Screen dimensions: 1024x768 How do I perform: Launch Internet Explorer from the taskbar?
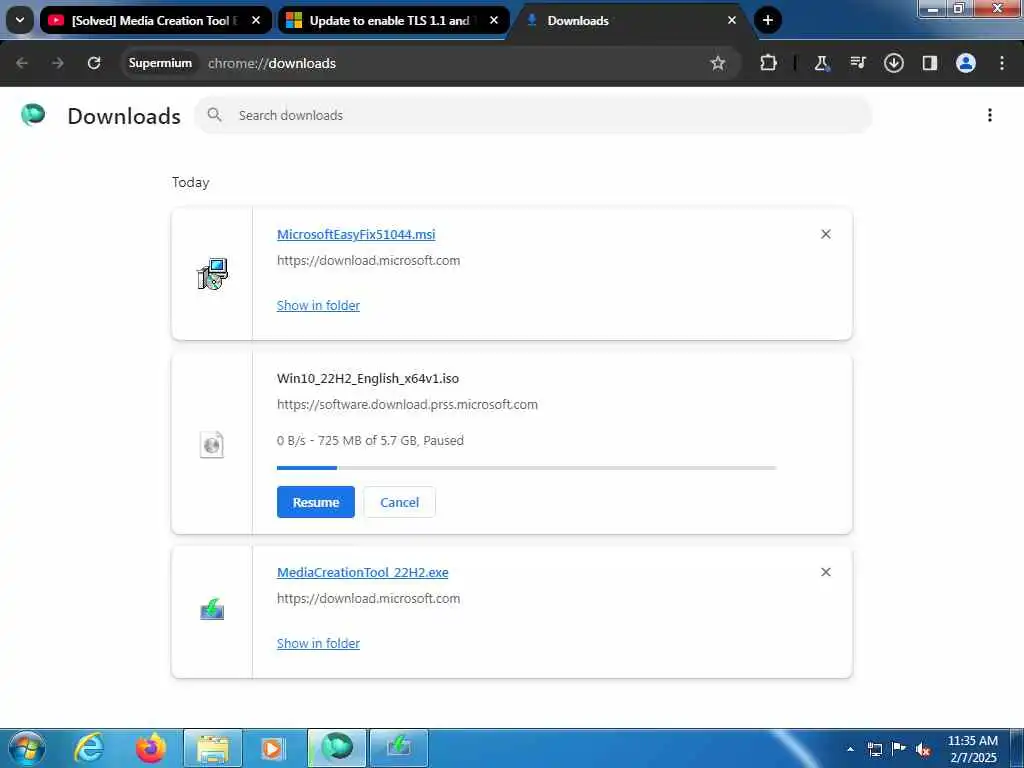pos(89,748)
